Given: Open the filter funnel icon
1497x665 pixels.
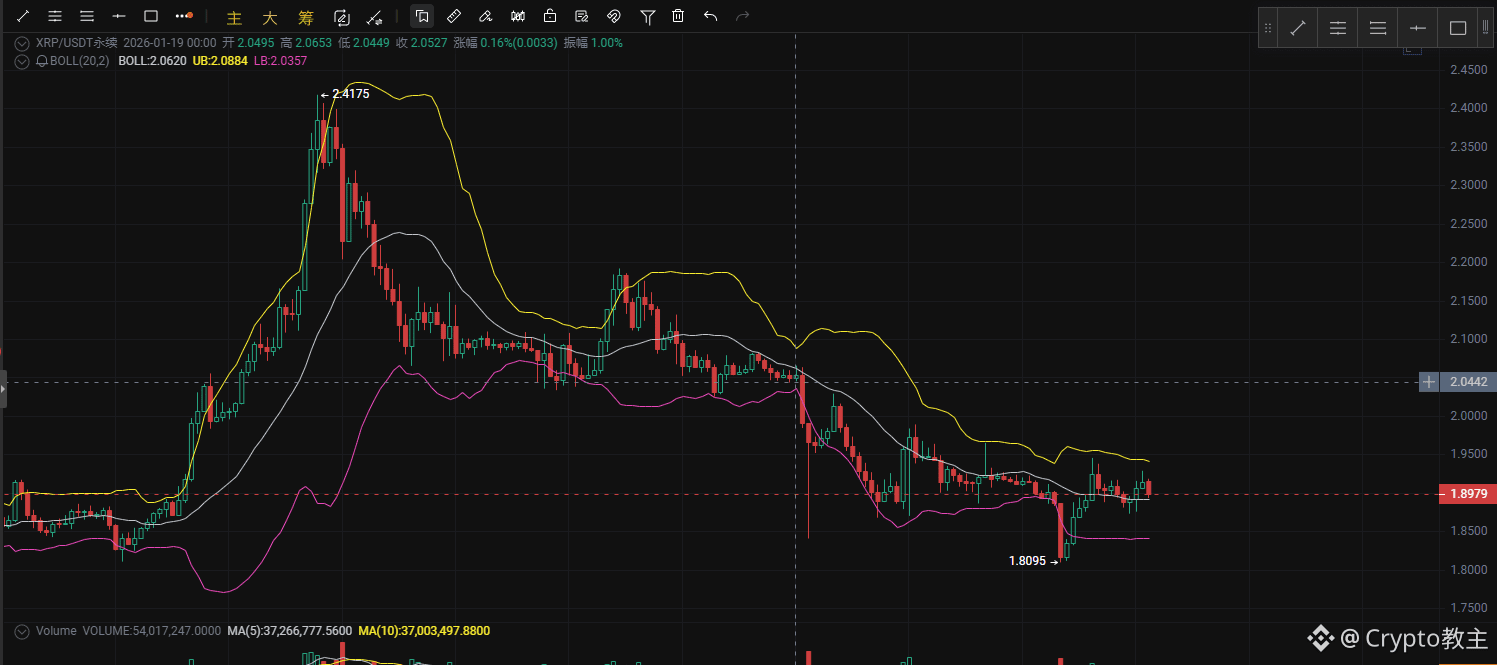Looking at the screenshot, I should [647, 16].
